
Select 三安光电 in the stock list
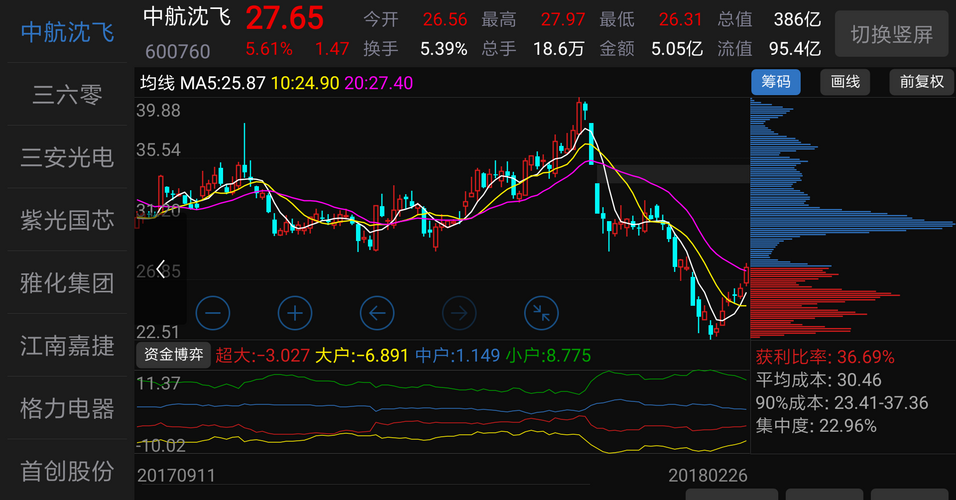(67, 157)
